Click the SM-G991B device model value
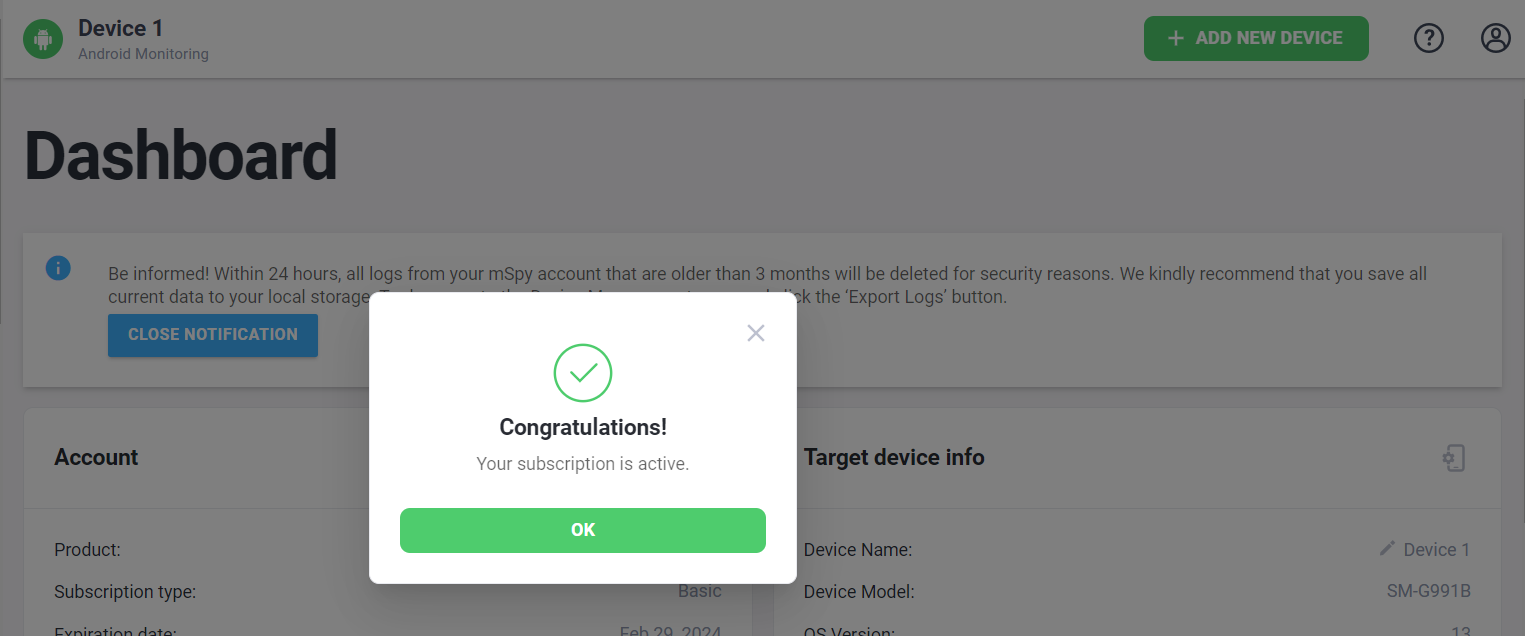The image size is (1525, 636). (1428, 591)
